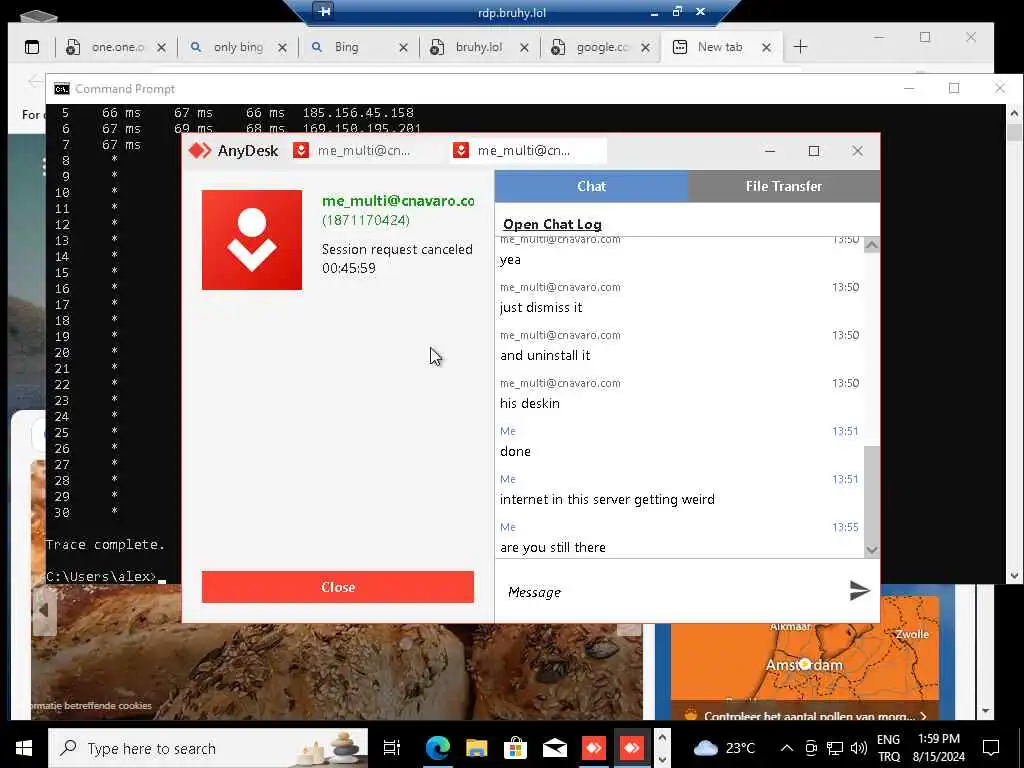Screen dimensions: 1024x768
Task: Show hidden system tray icons
Action: point(786,748)
